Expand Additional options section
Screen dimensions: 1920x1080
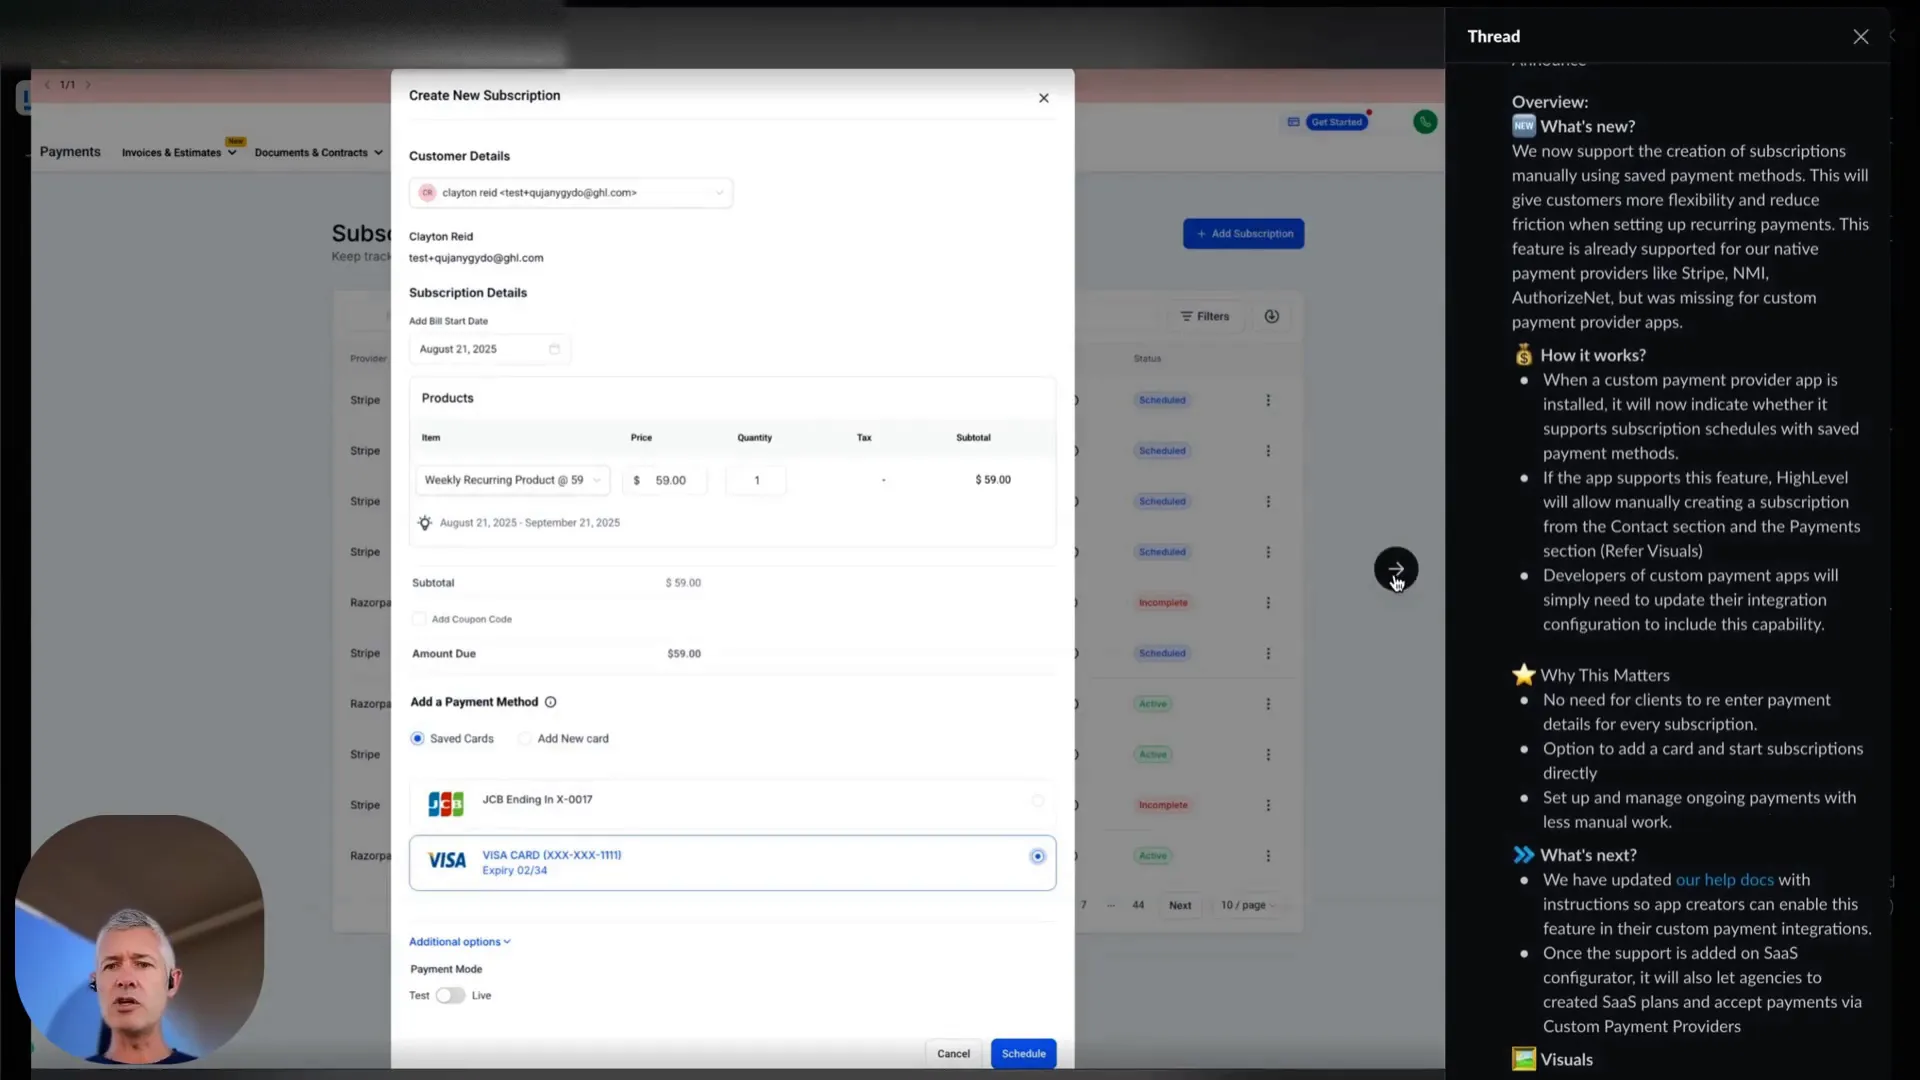click(460, 942)
